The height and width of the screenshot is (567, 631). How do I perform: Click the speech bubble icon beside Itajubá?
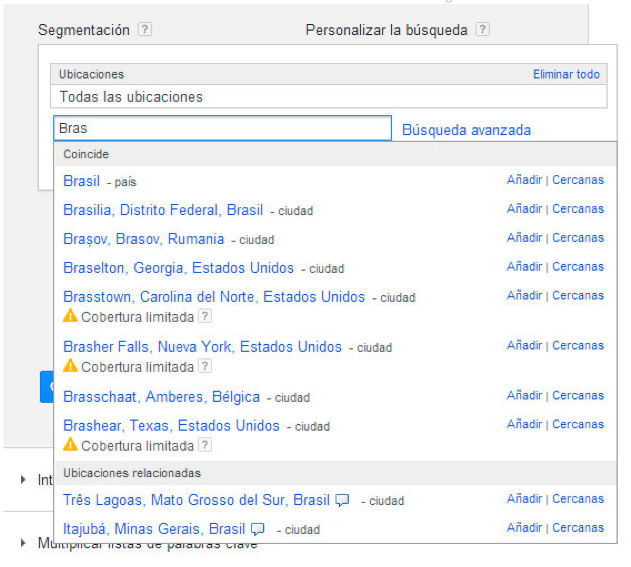coord(258,529)
